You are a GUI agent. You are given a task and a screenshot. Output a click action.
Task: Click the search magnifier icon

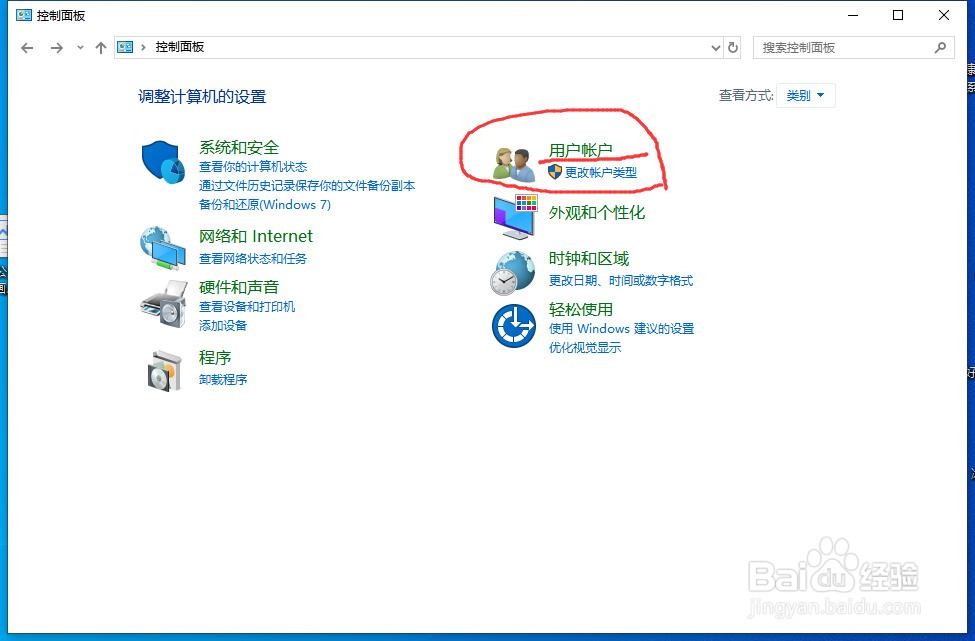point(940,47)
